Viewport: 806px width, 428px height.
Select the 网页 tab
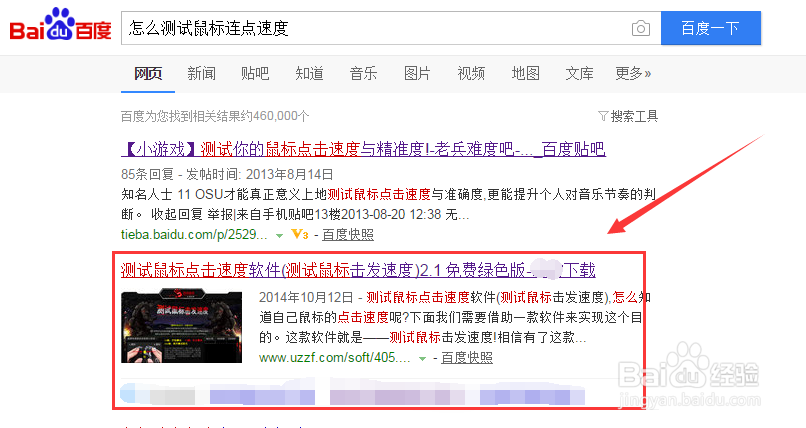[148, 73]
